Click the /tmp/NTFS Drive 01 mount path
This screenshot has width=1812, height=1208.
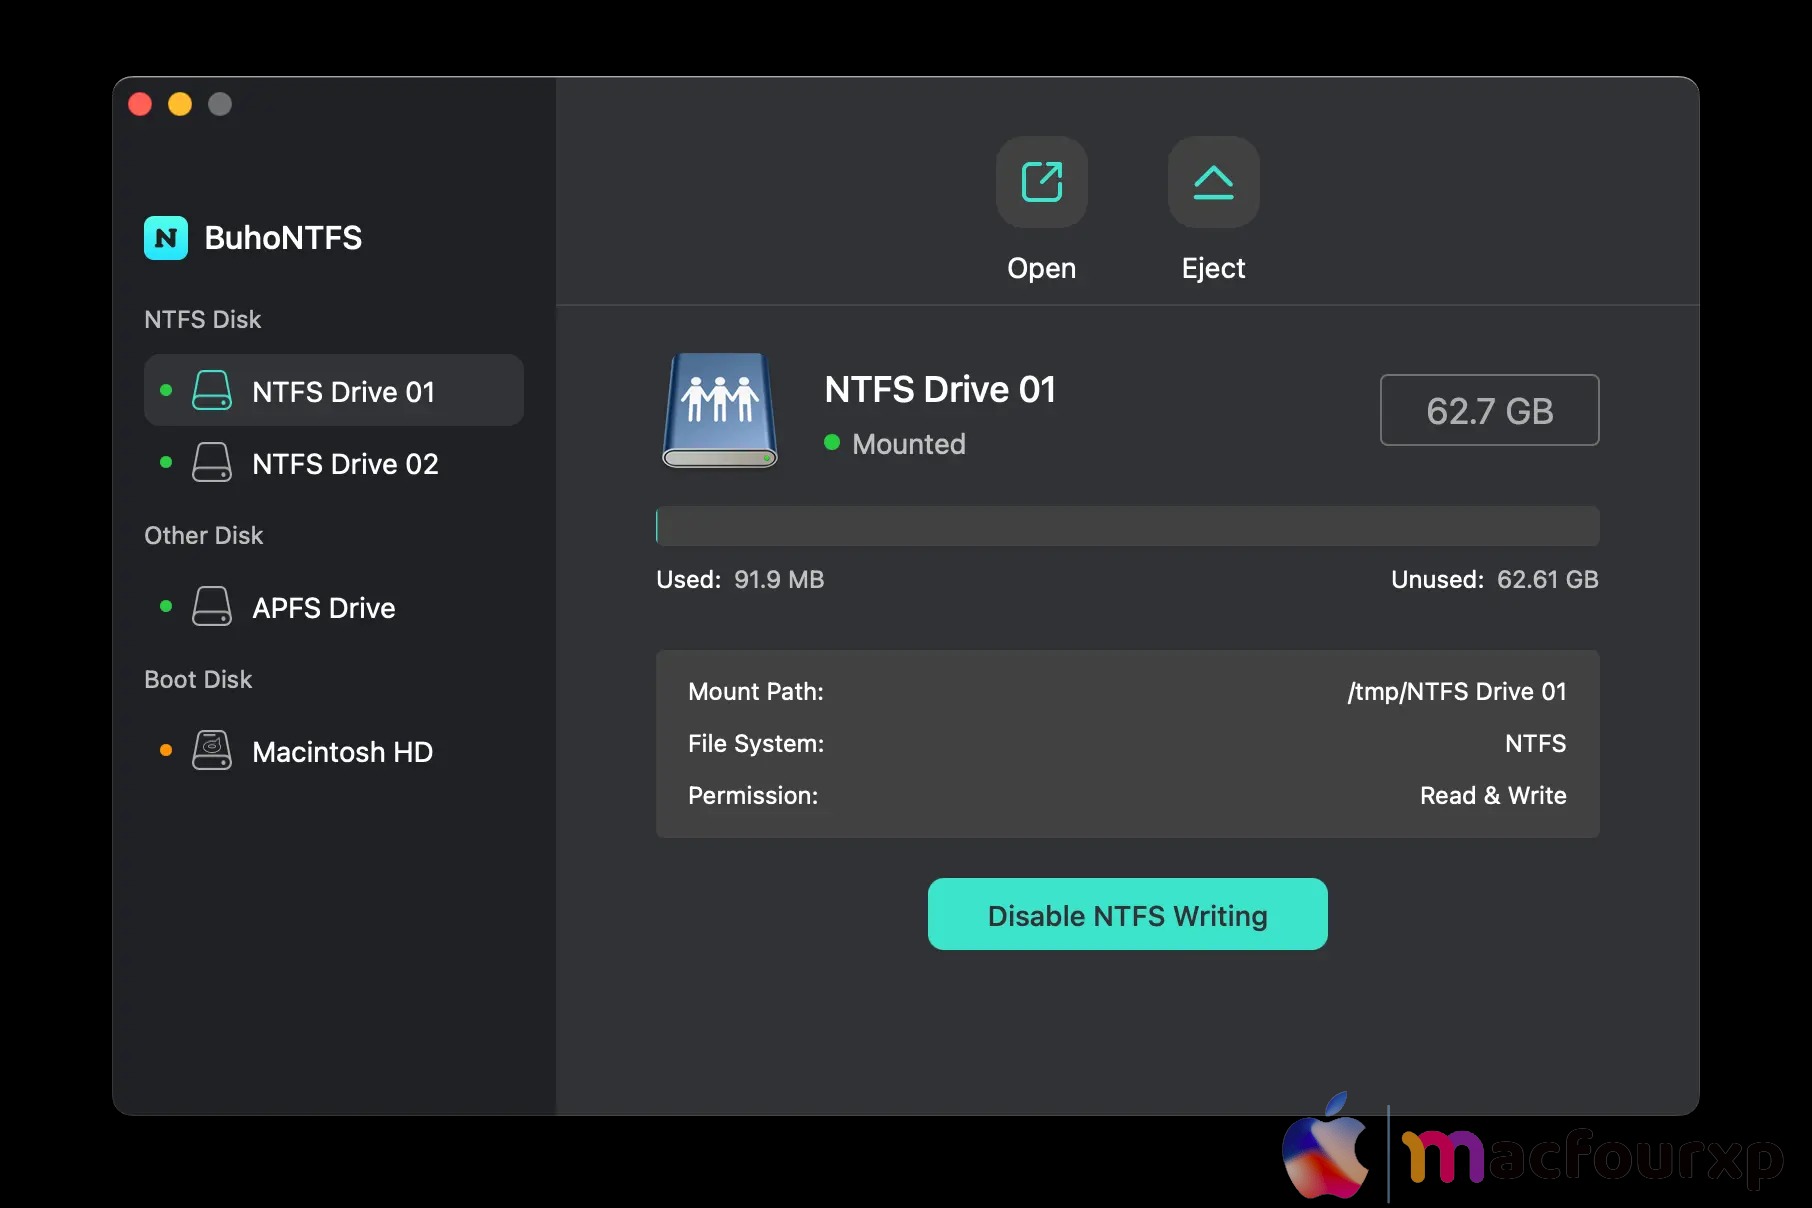tap(1457, 691)
